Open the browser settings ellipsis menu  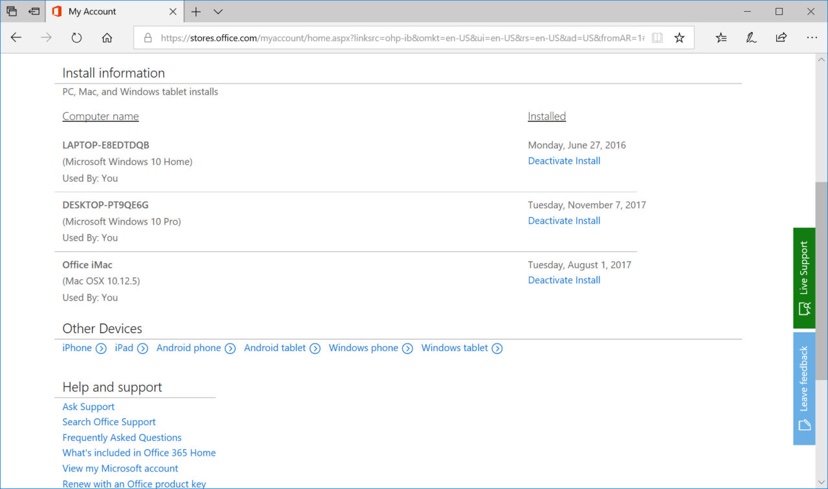pyautogui.click(x=811, y=38)
